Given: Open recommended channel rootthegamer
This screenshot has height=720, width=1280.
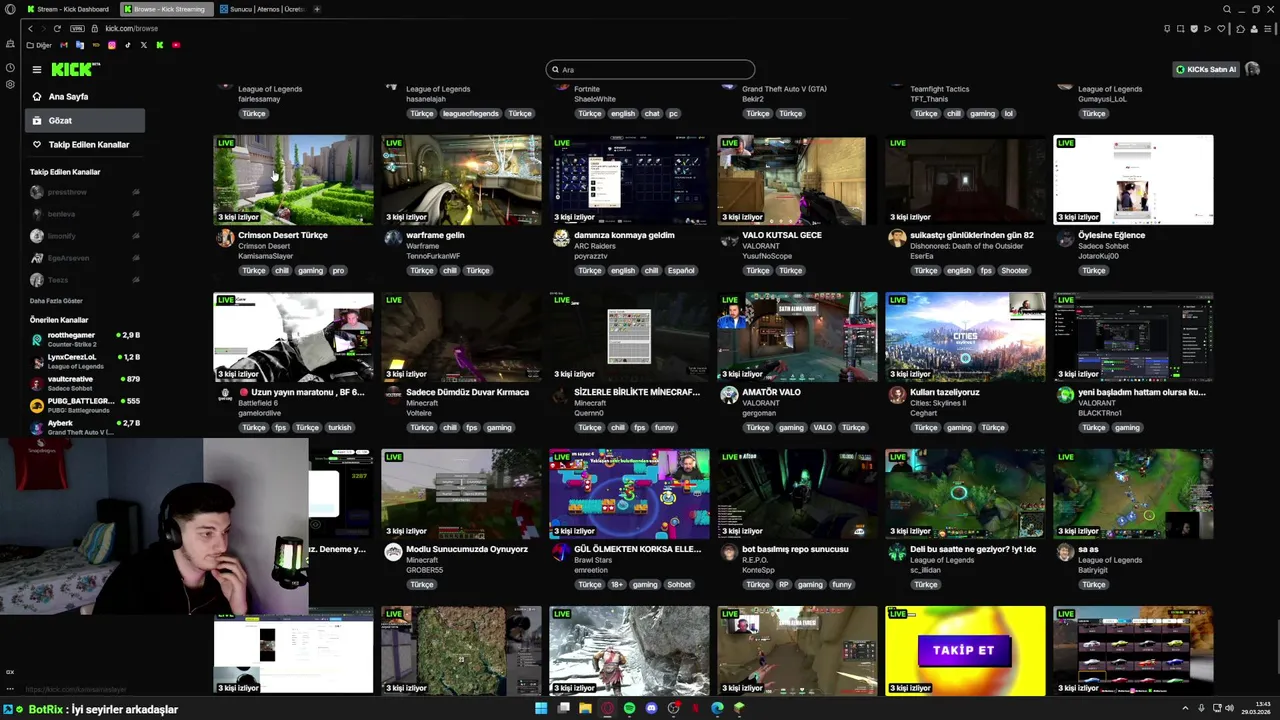Looking at the screenshot, I should pyautogui.click(x=85, y=340).
